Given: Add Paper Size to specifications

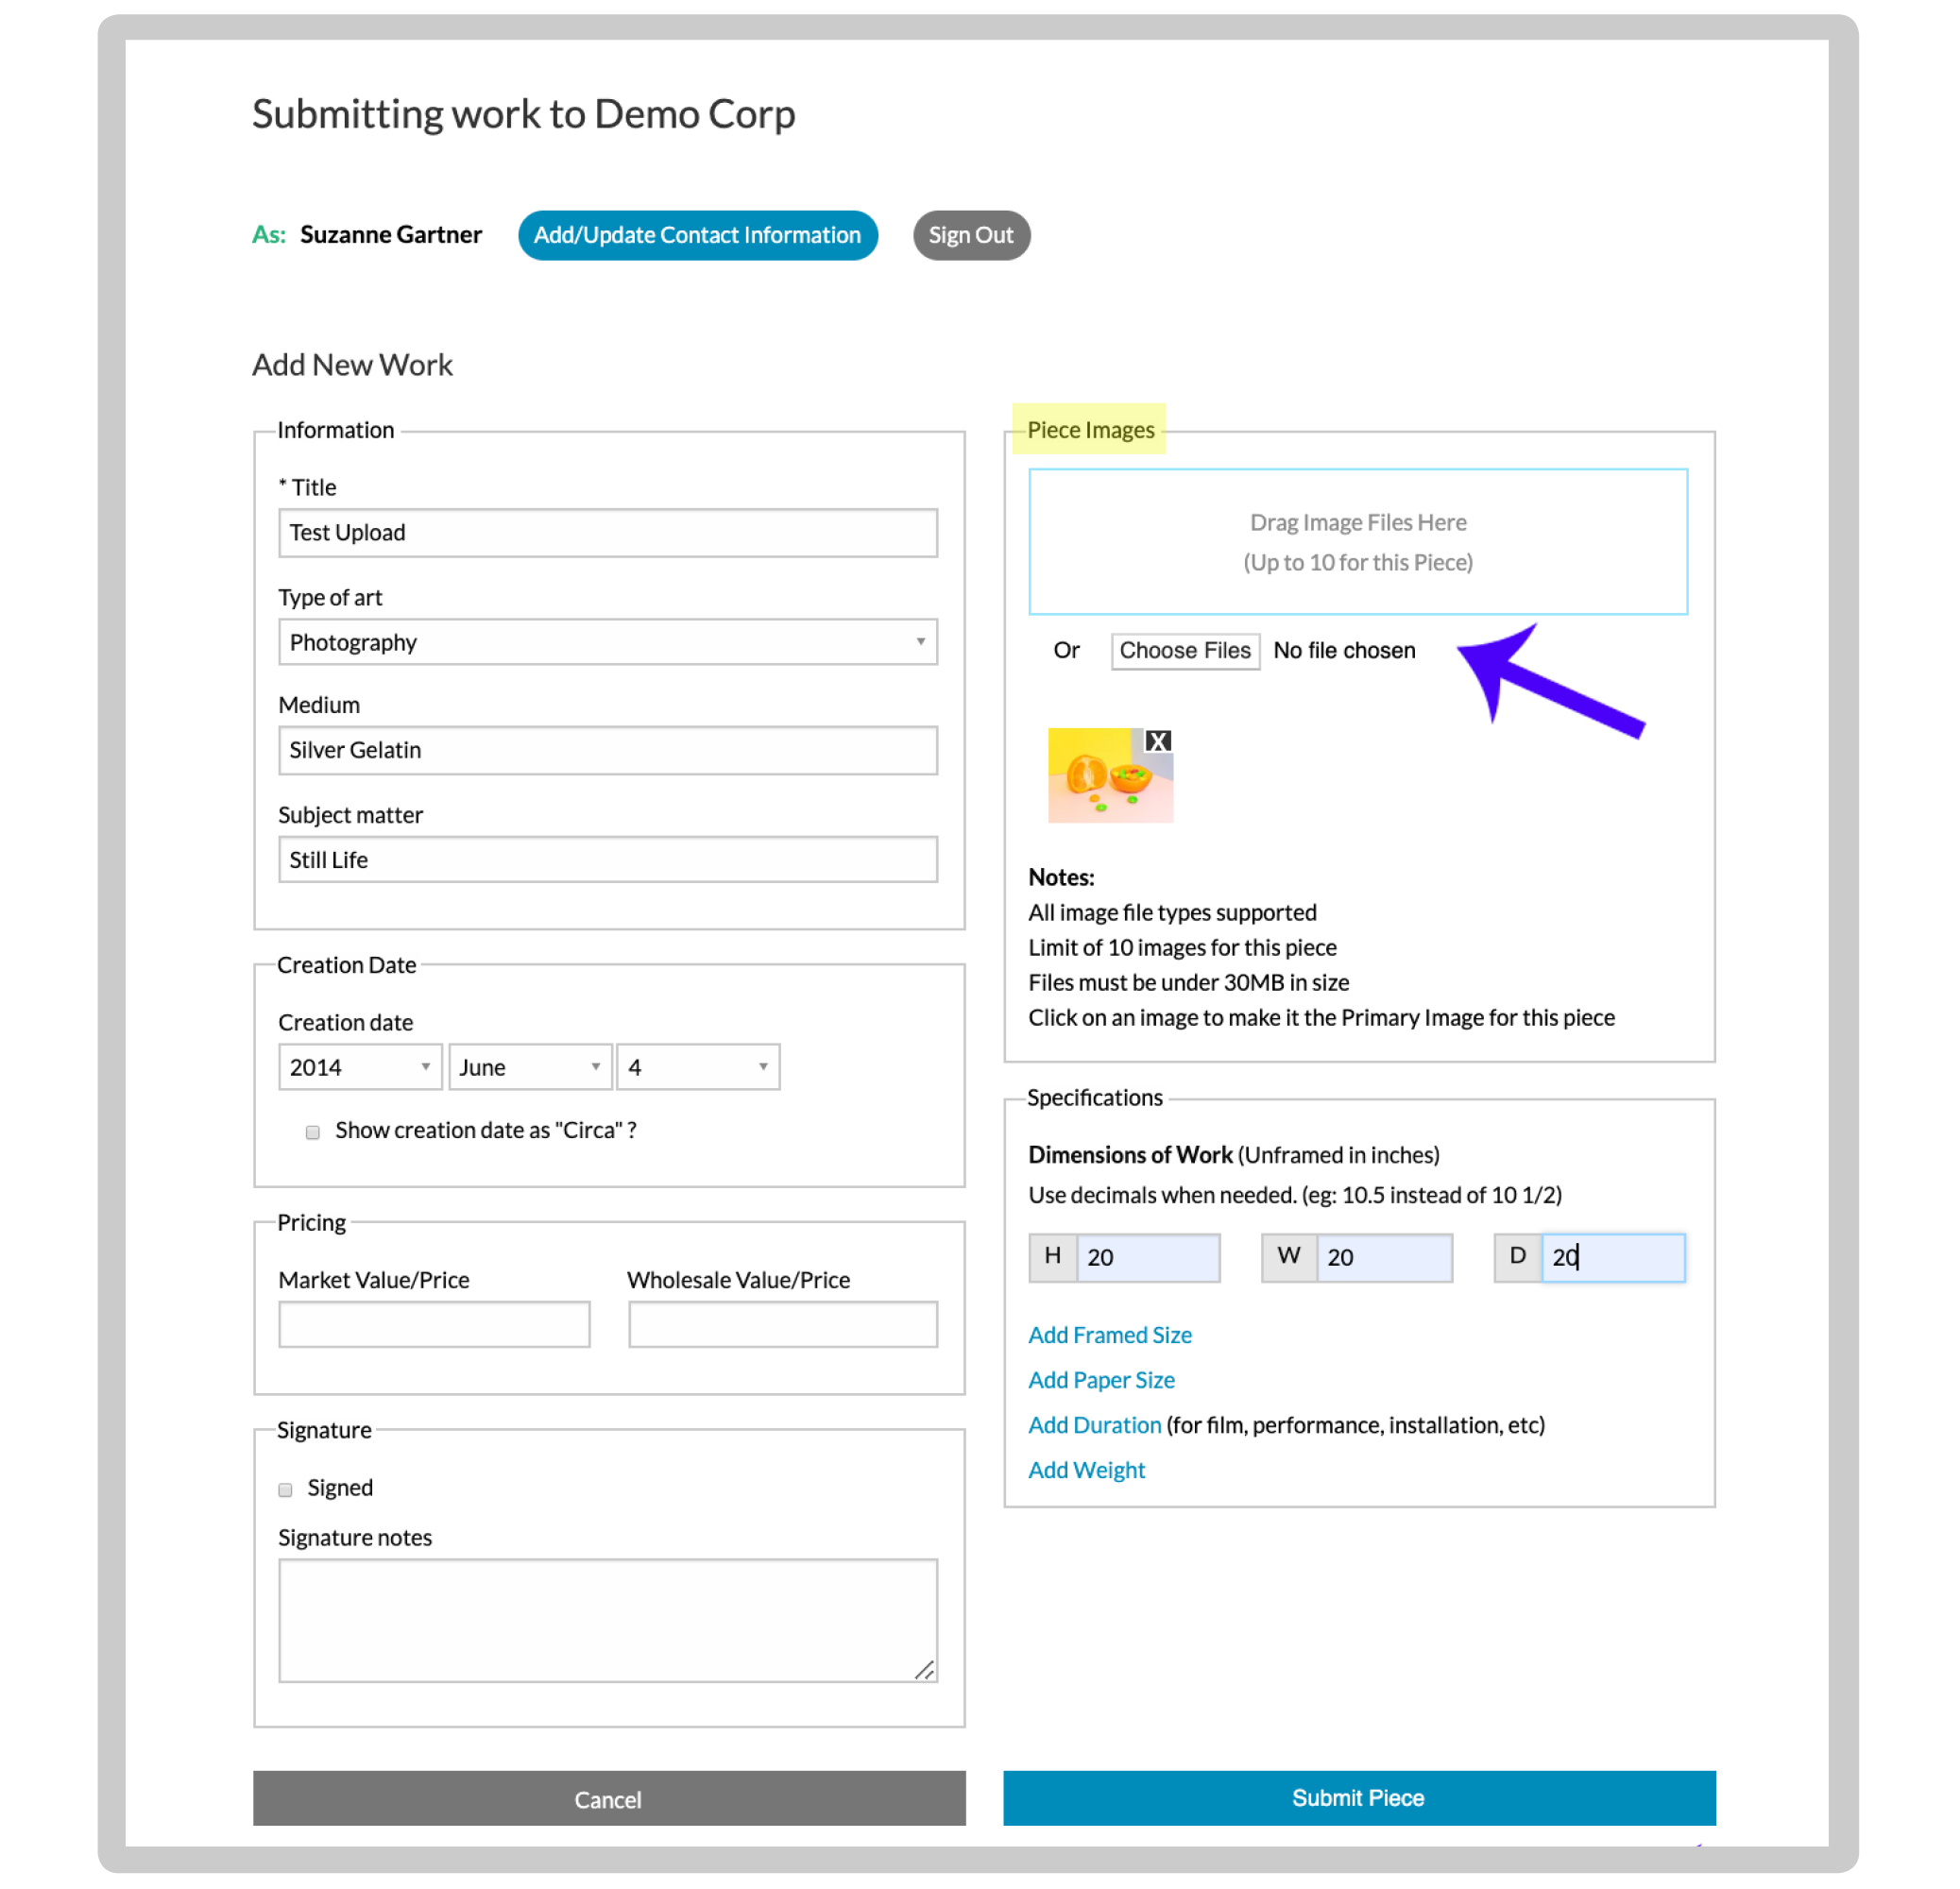Looking at the screenshot, I should pos(1100,1379).
